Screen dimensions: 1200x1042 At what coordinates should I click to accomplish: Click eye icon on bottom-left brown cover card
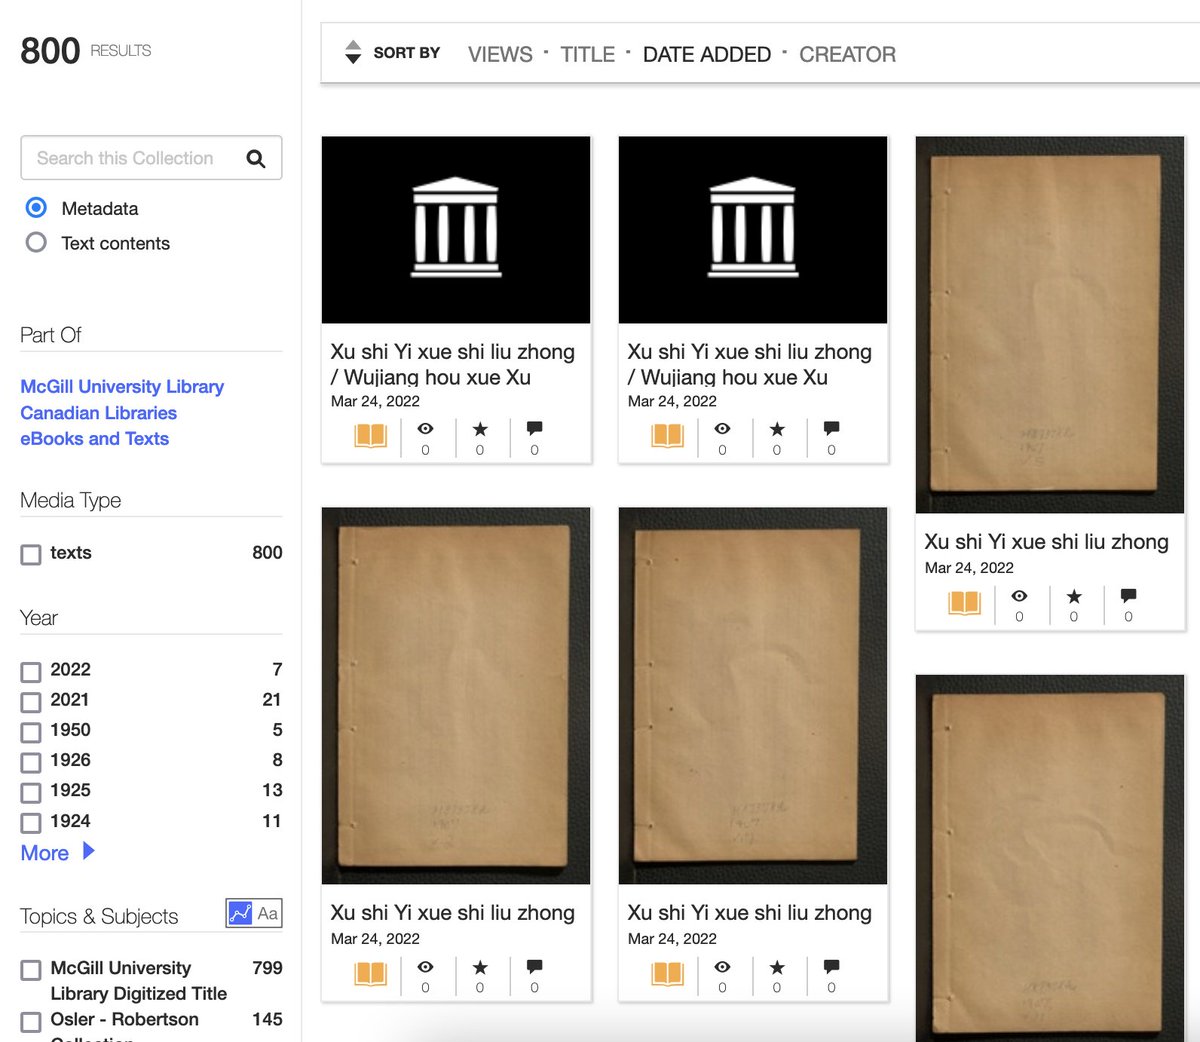coord(426,967)
